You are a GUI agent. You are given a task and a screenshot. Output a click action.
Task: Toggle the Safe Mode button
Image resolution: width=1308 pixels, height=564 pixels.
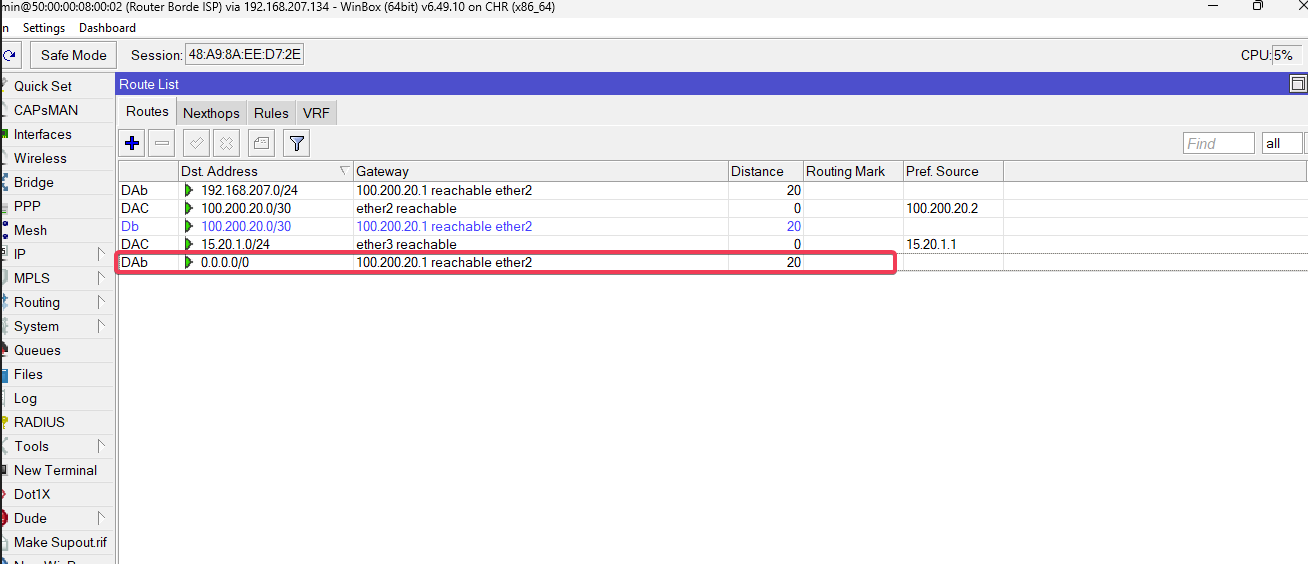(x=73, y=55)
